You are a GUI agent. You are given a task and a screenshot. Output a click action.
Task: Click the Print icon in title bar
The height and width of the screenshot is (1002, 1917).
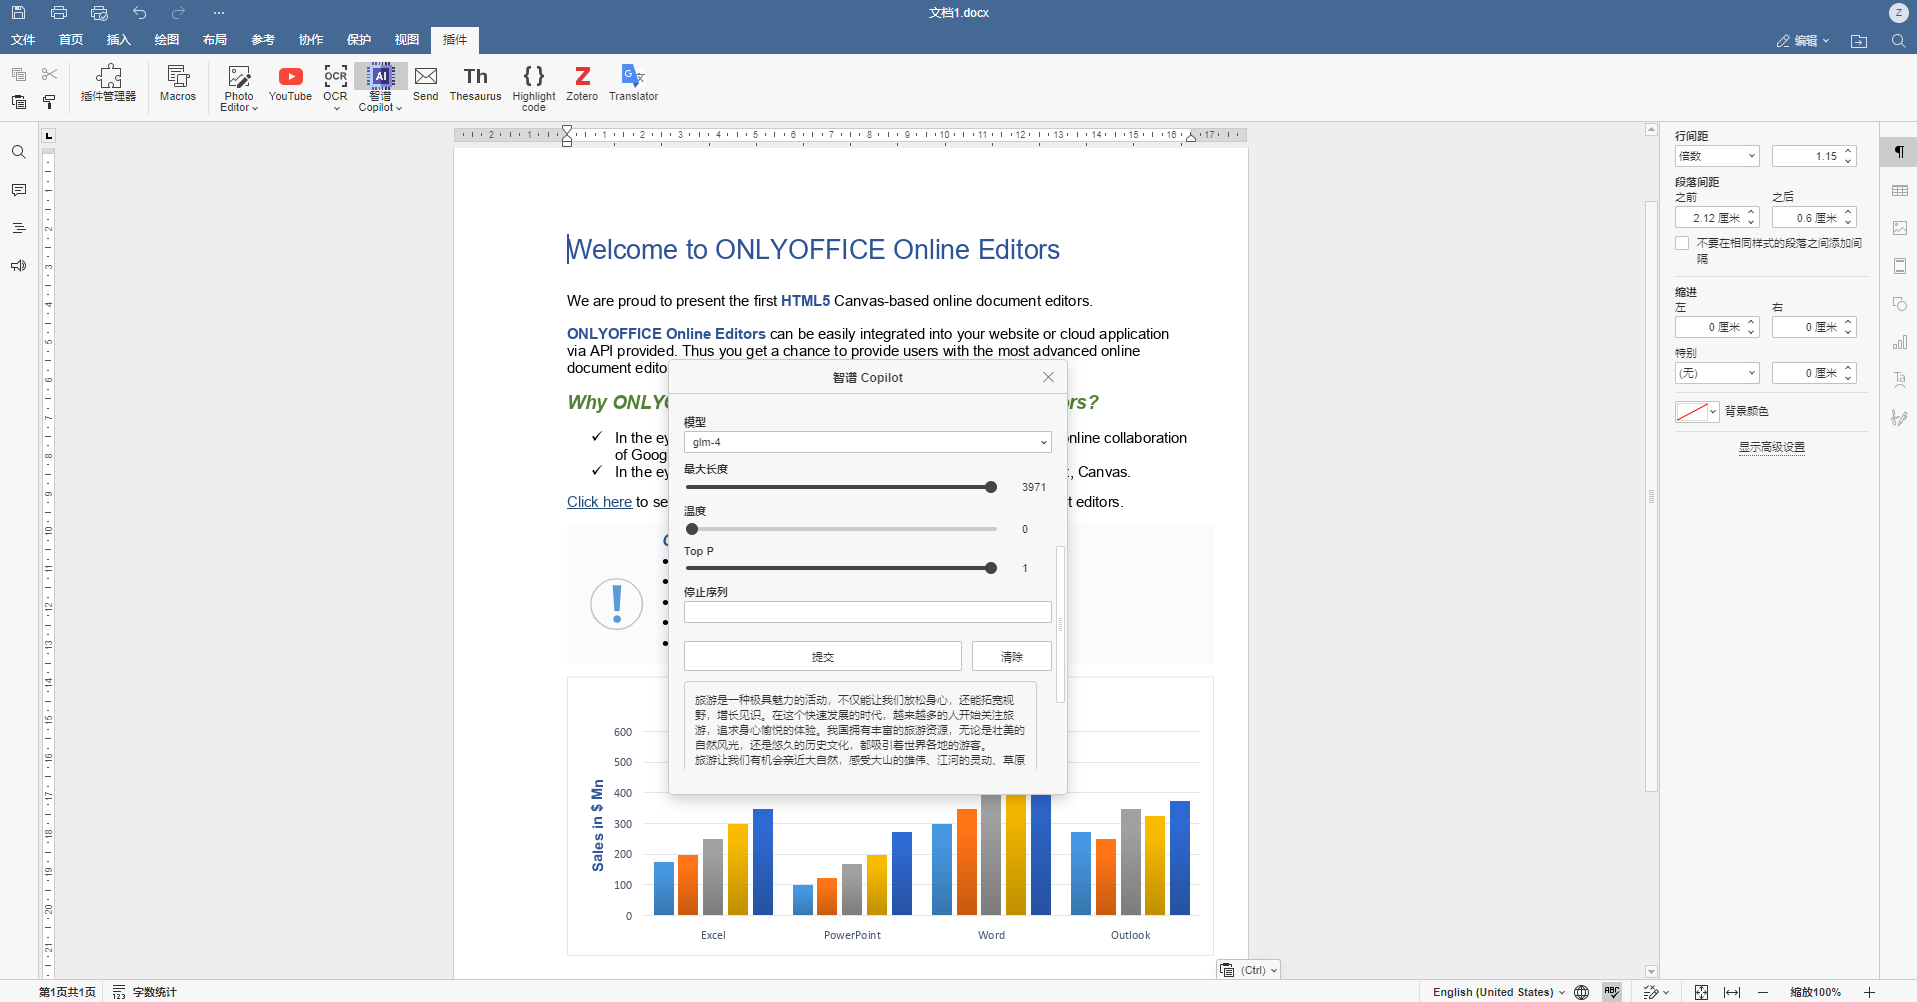[x=59, y=13]
